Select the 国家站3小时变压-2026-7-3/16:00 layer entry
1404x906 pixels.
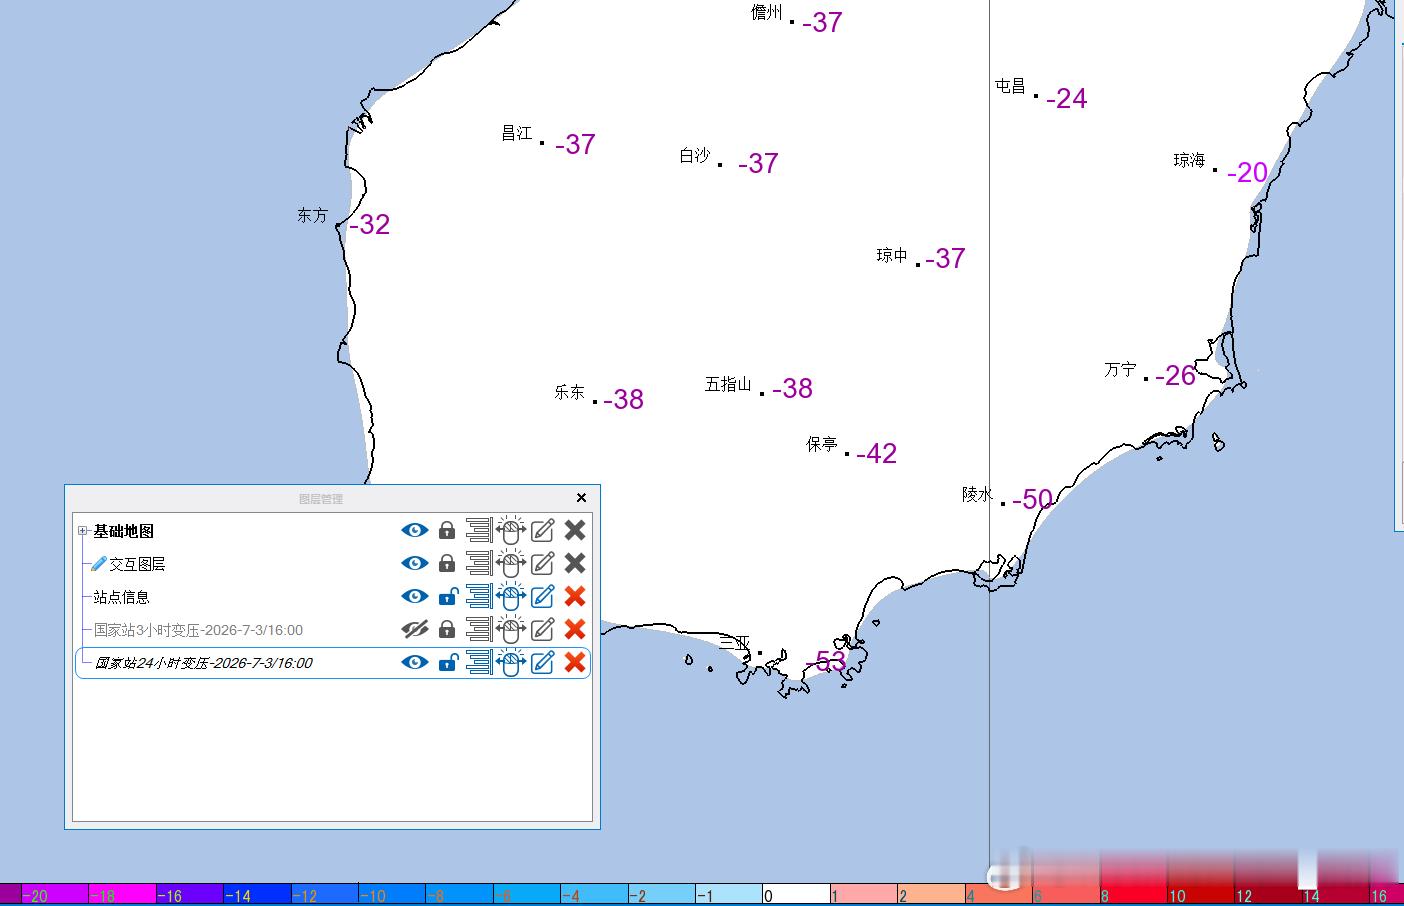198,630
